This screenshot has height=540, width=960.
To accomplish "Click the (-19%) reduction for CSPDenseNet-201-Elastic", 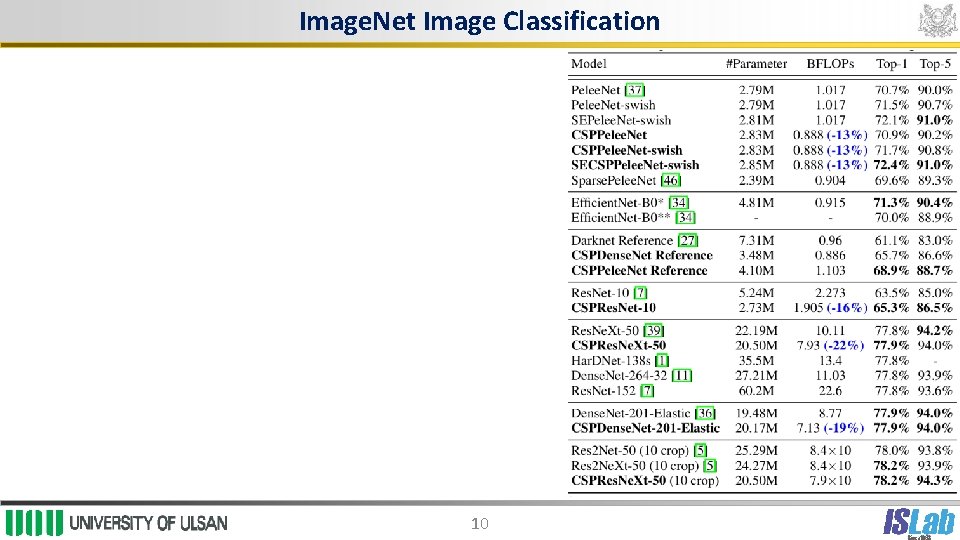I will click(x=844, y=428).
